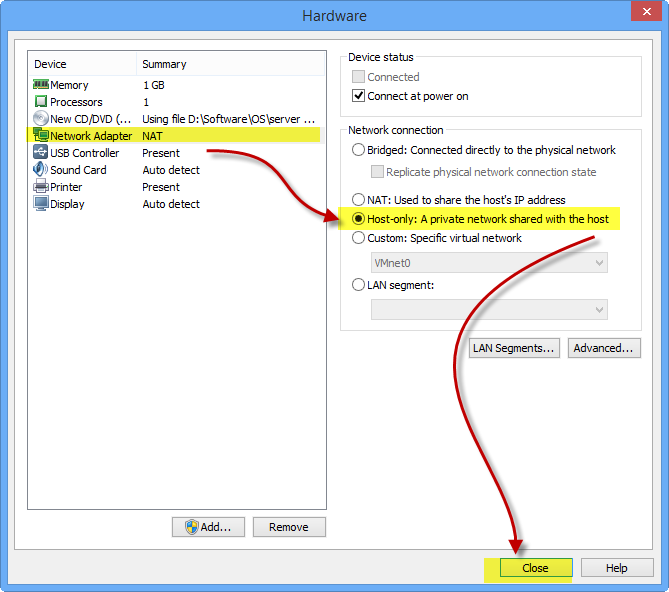
Task: Open the VMnet0 virtual network dropdown
Action: (x=489, y=263)
